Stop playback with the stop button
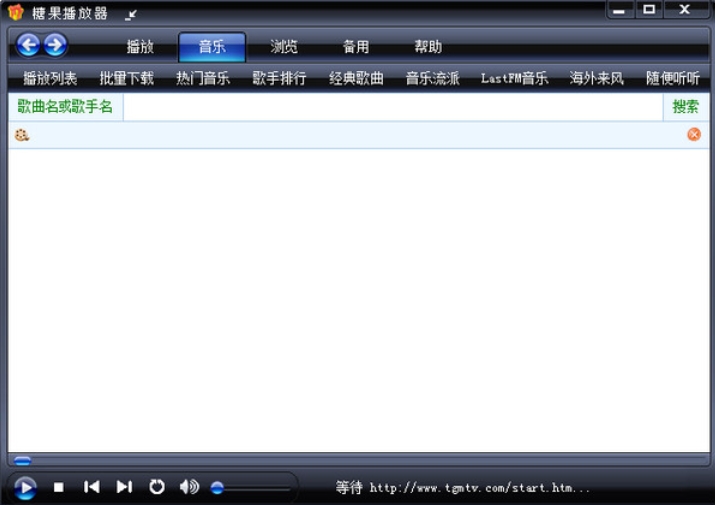The image size is (715, 505). coord(59,487)
